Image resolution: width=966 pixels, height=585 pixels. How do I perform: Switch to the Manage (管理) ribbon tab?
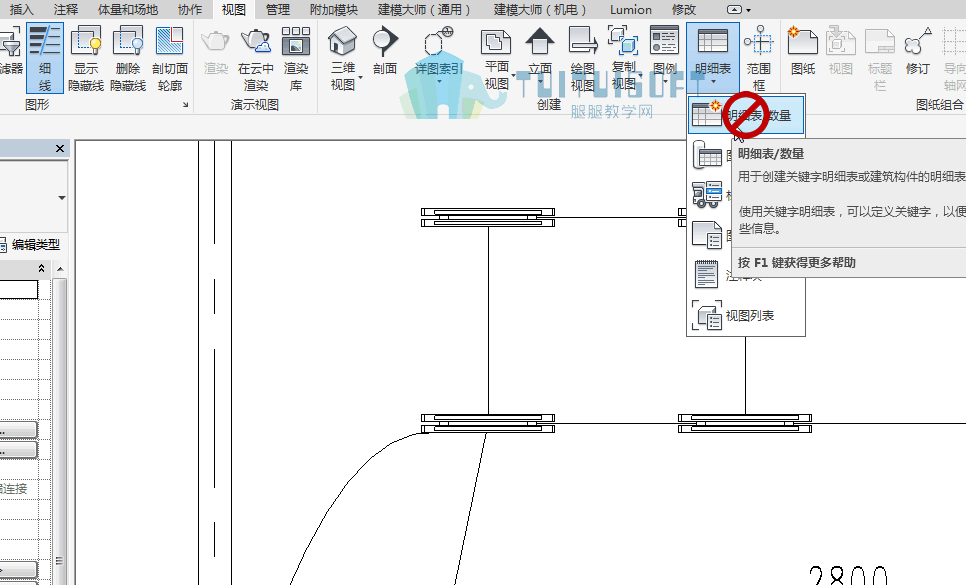point(277,9)
